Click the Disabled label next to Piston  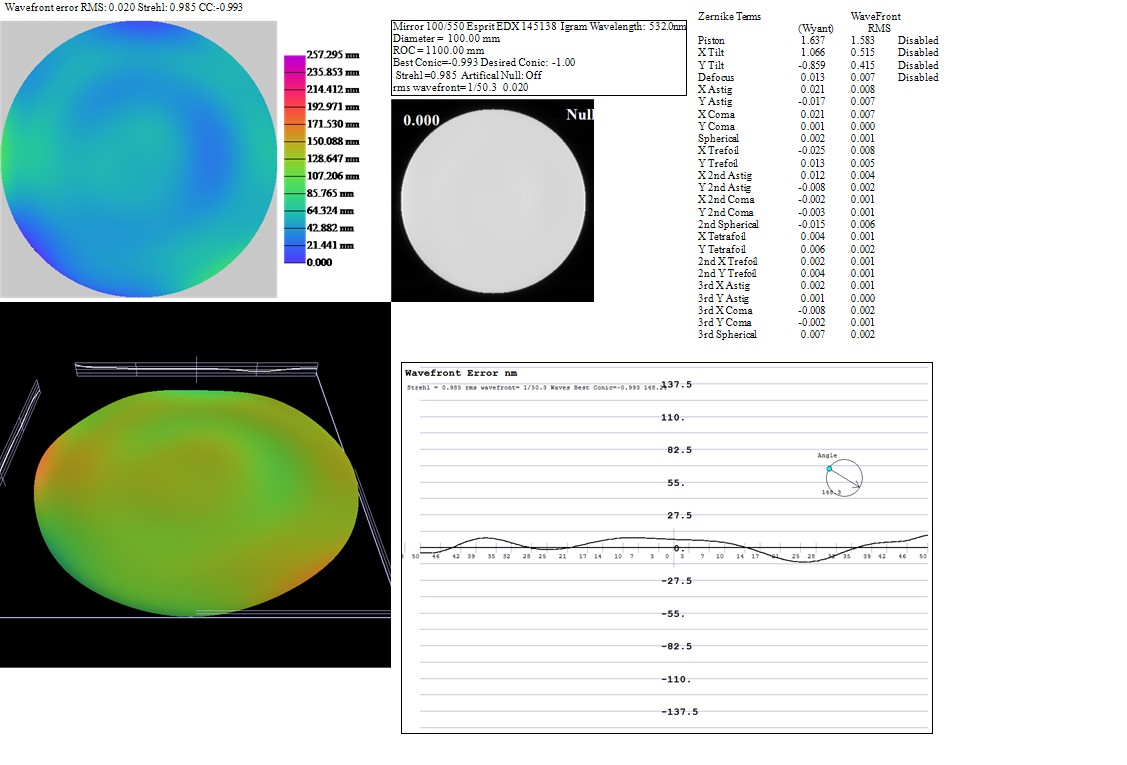tap(917, 40)
